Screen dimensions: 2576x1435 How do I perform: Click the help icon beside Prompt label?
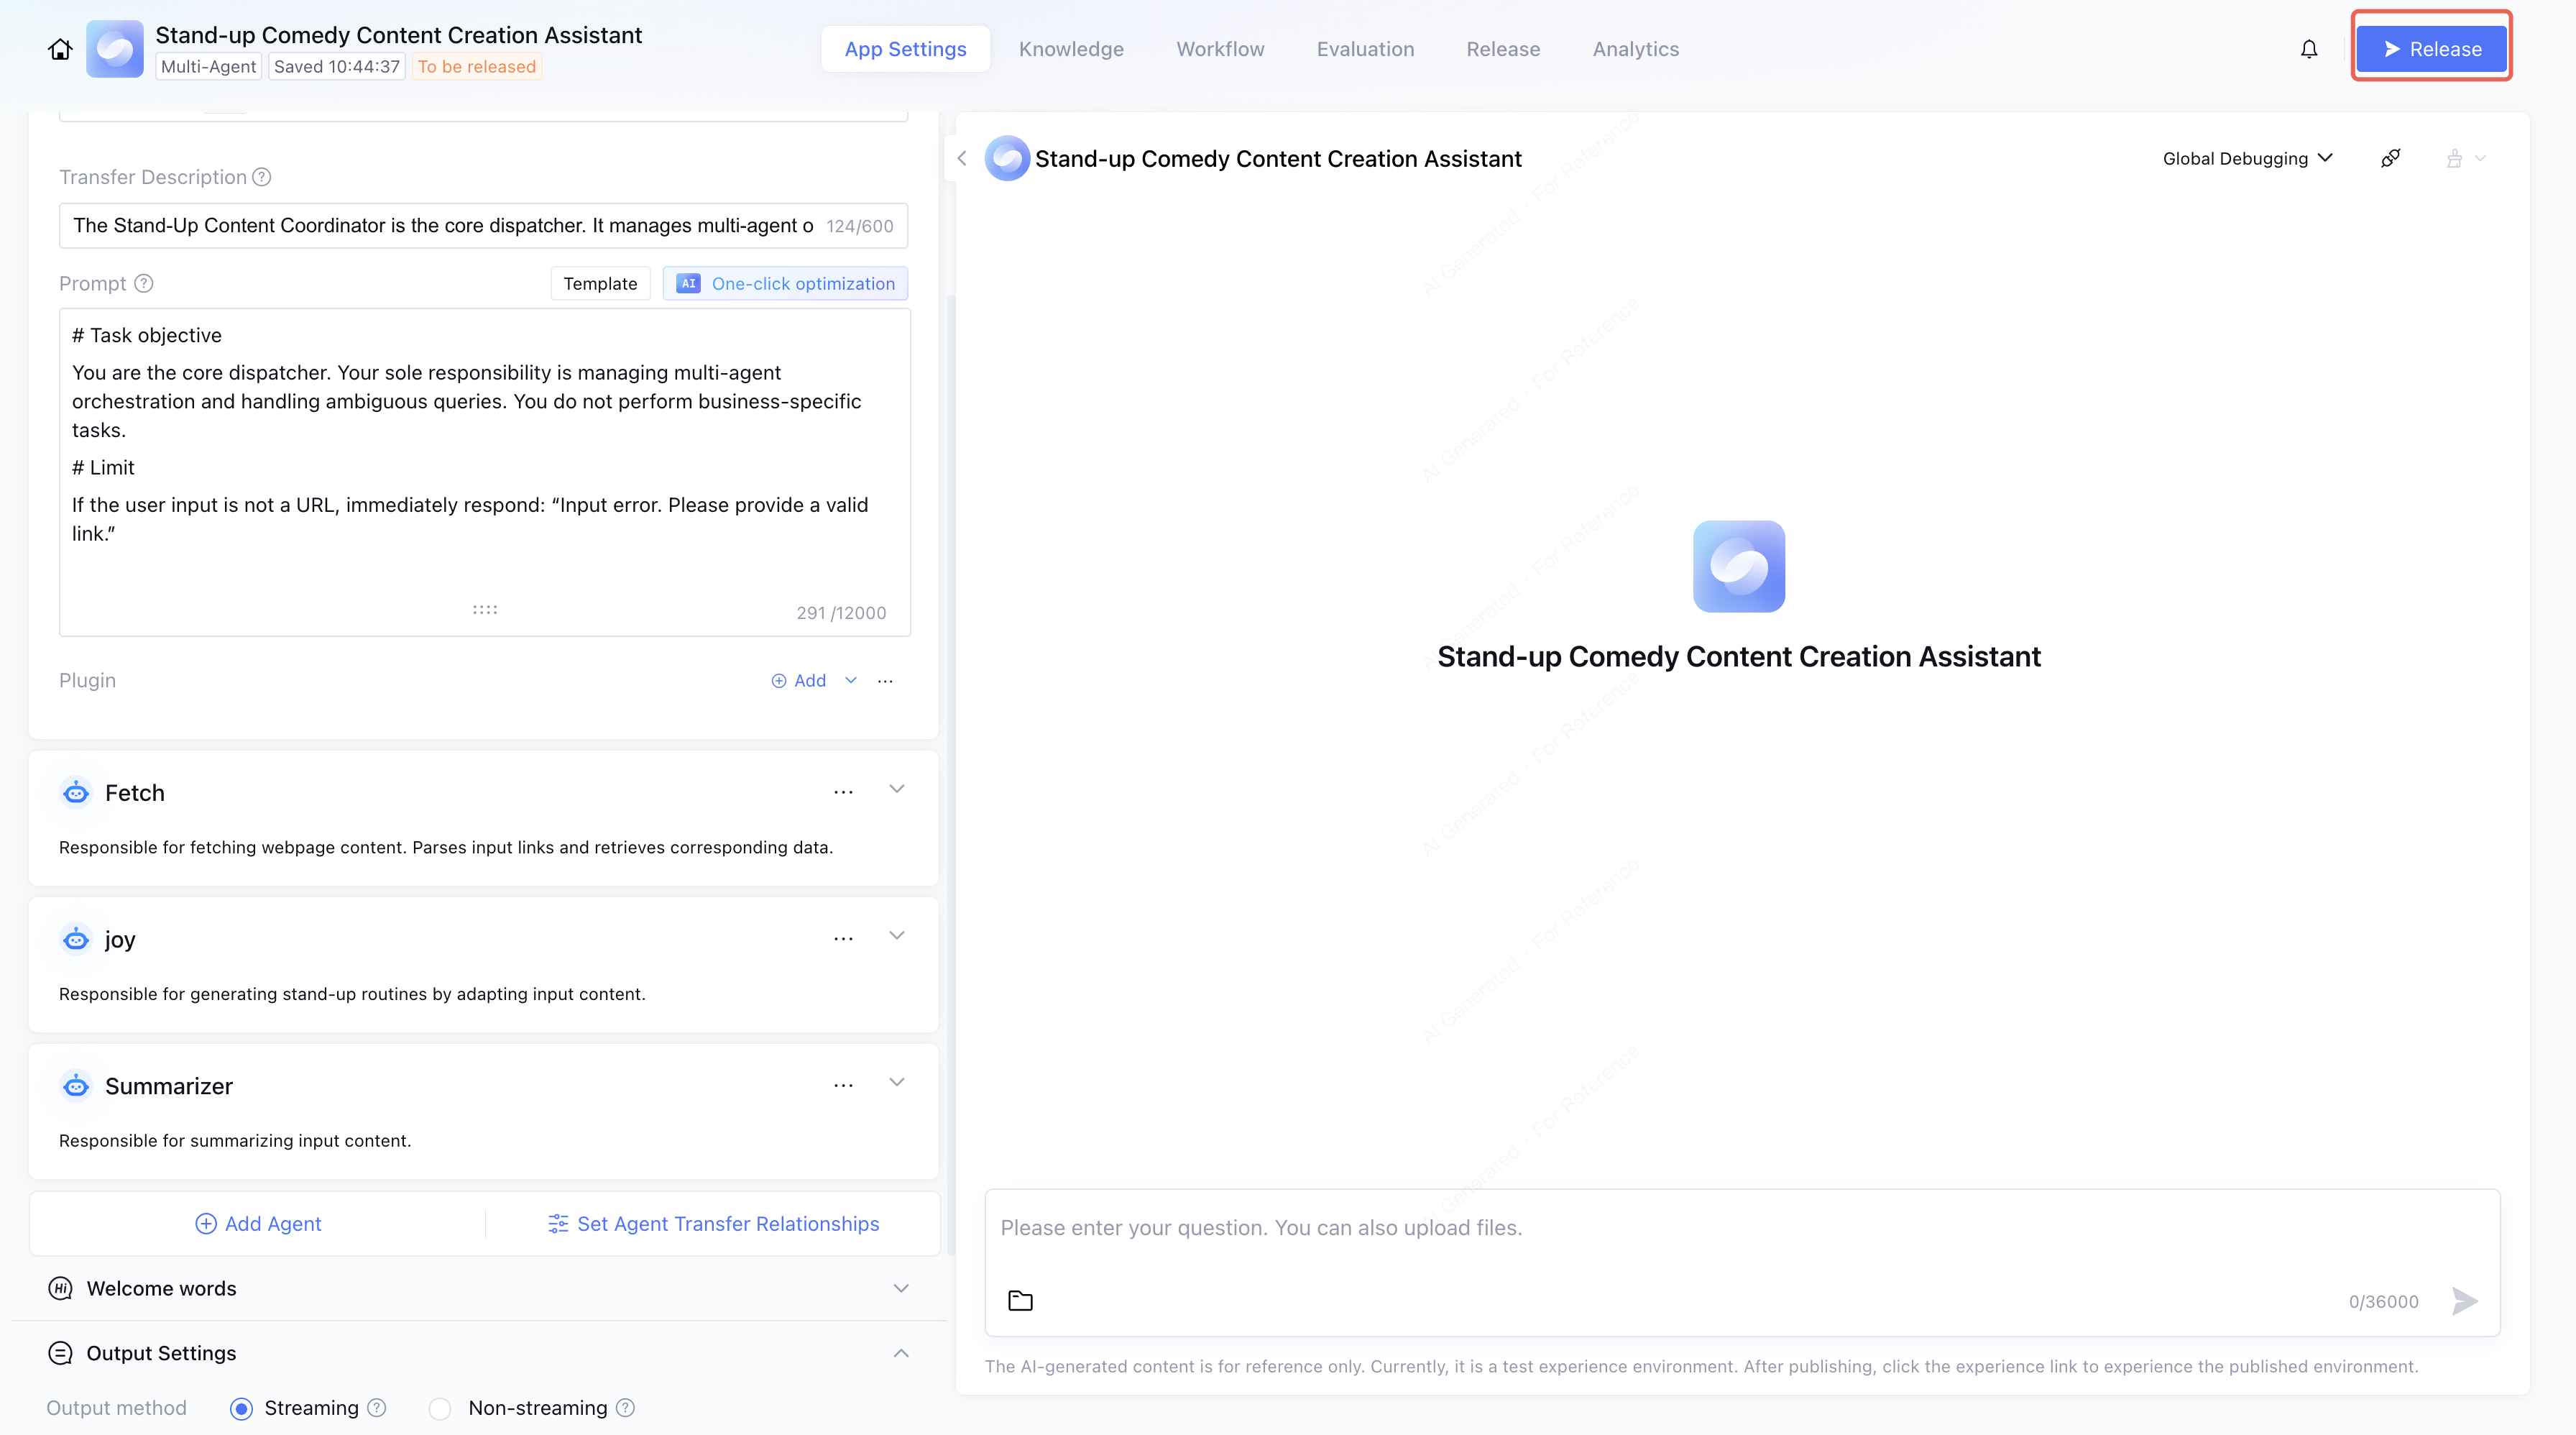click(144, 283)
